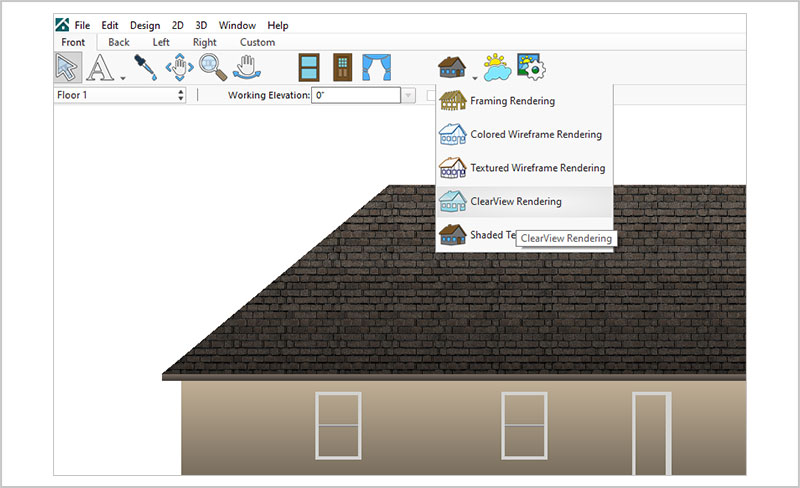Open the sun and cloud lighting tool
Image resolution: width=800 pixels, height=488 pixels.
pos(497,67)
